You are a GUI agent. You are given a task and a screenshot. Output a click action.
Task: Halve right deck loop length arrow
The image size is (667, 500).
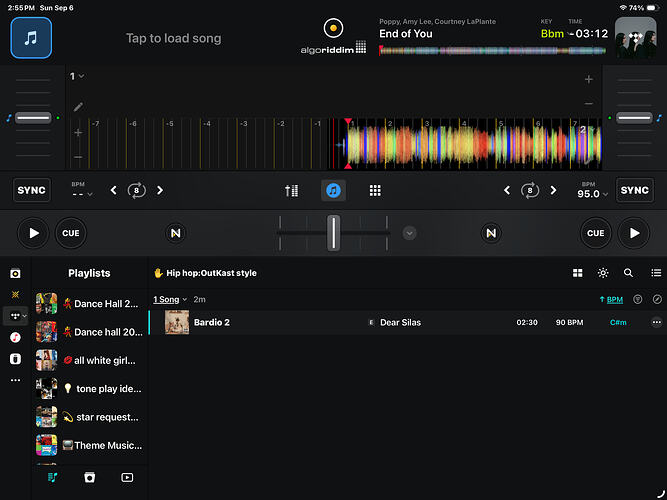[507, 190]
